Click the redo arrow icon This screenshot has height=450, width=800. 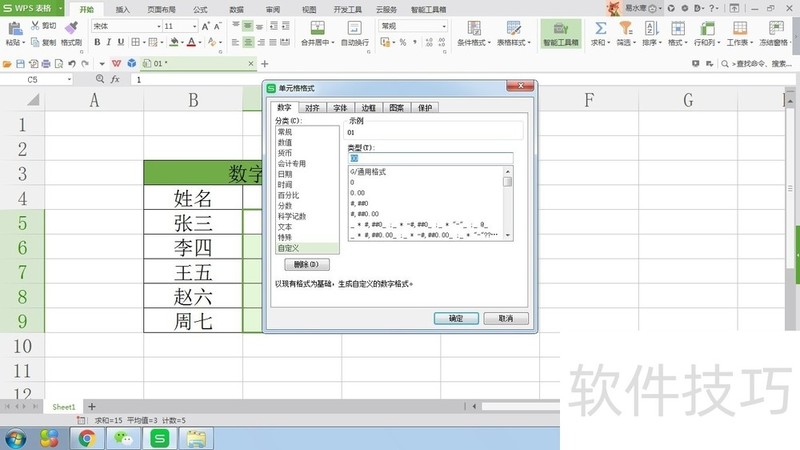85,64
